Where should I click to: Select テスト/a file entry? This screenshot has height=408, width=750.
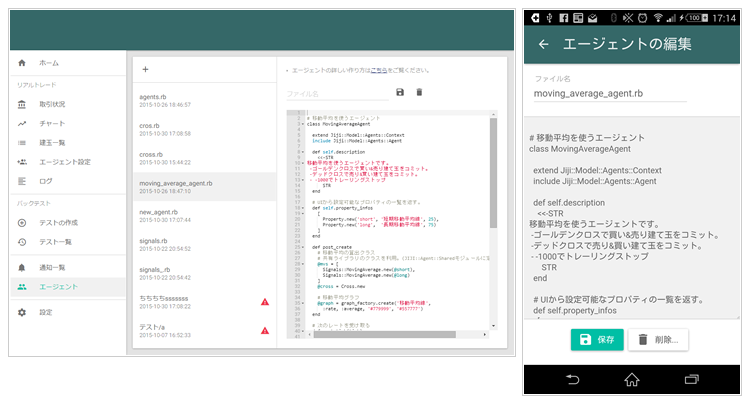point(204,331)
